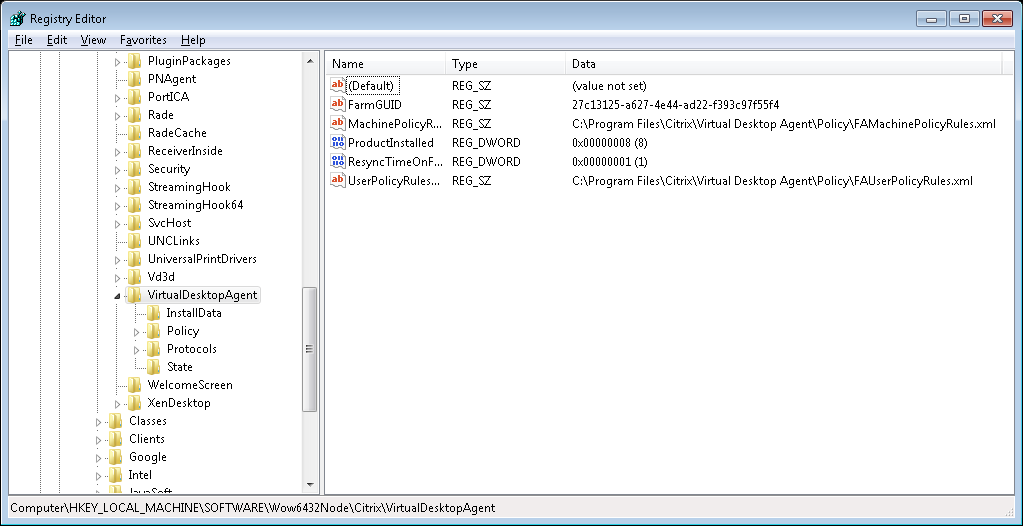The height and width of the screenshot is (526, 1023).
Task: Select the ProductInstalled value name
Action: 391,142
